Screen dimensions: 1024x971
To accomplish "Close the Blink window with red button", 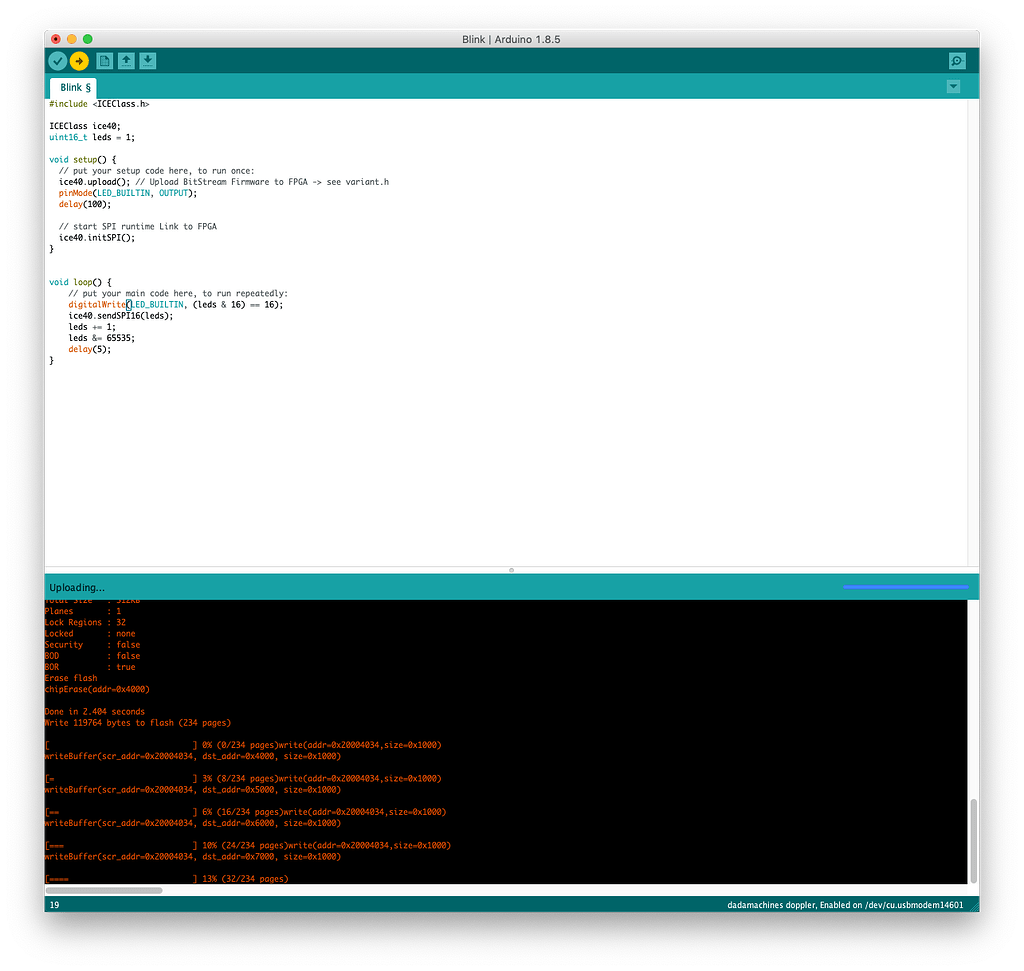I will point(56,38).
